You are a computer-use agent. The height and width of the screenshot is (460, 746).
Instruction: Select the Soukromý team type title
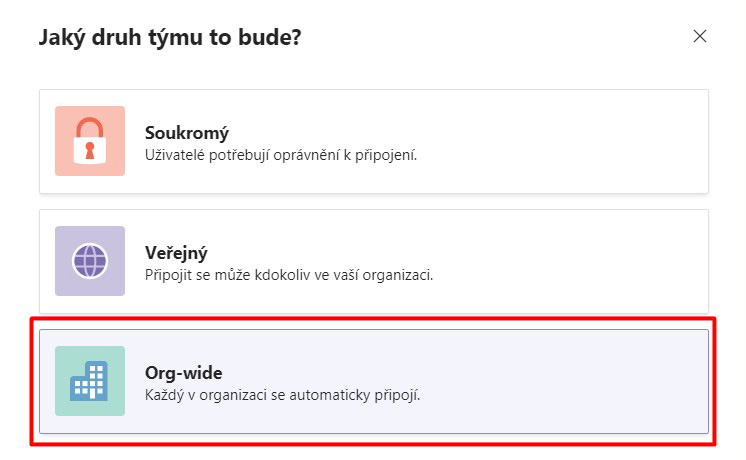click(186, 133)
